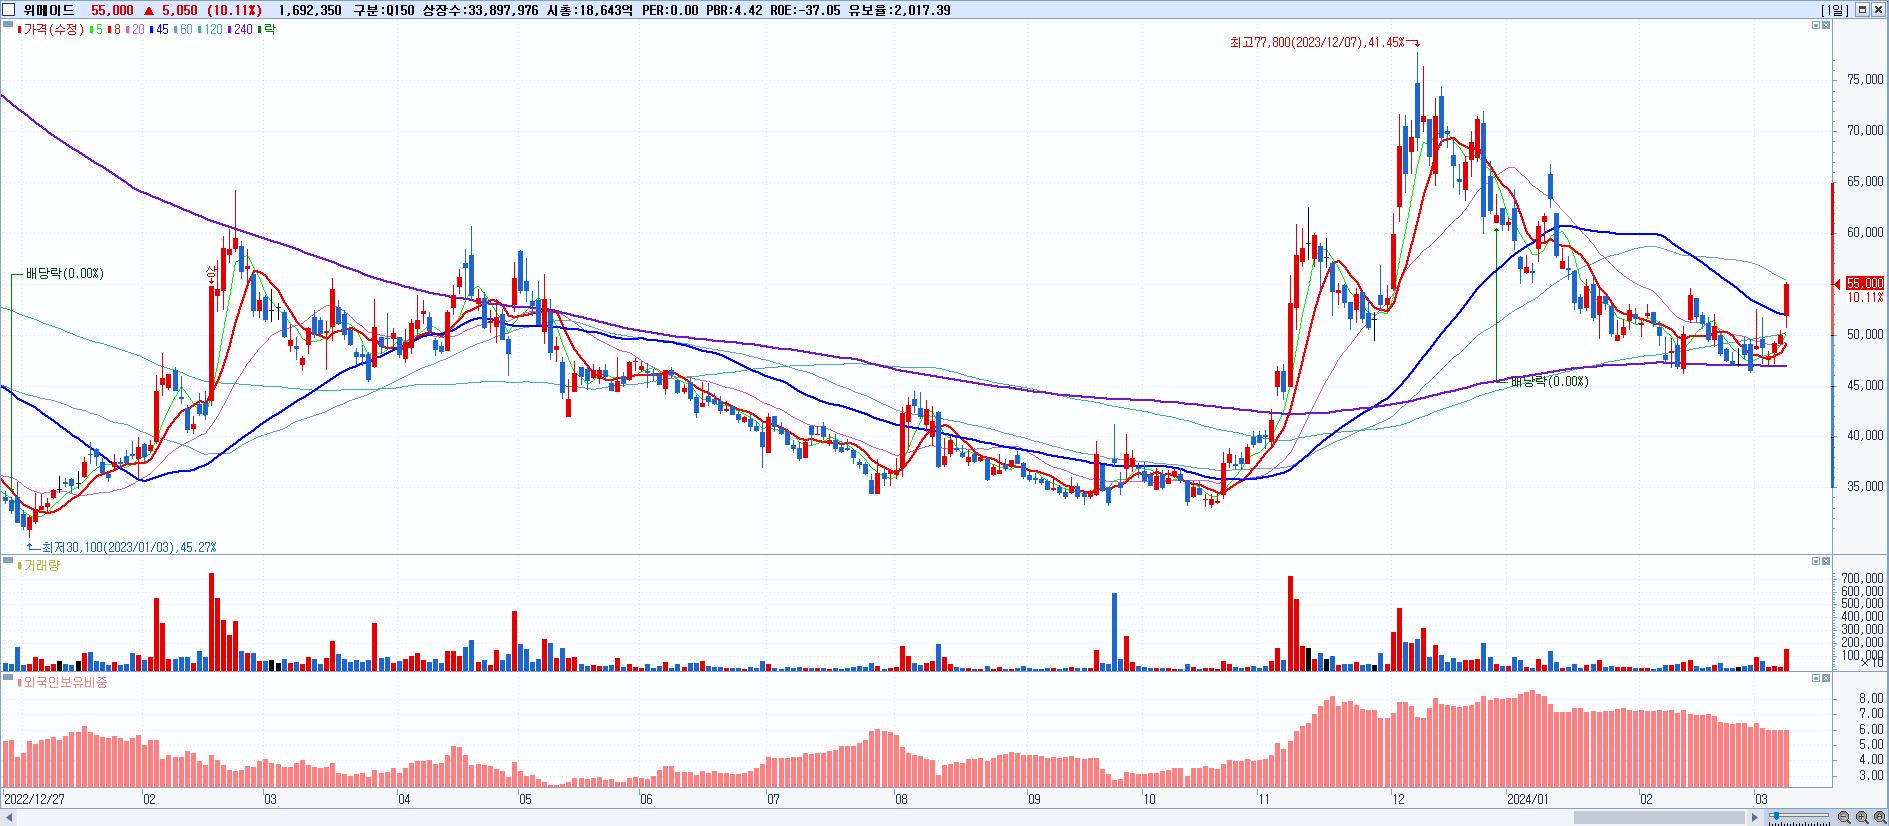Click the 75,000 price axis label

(1864, 79)
